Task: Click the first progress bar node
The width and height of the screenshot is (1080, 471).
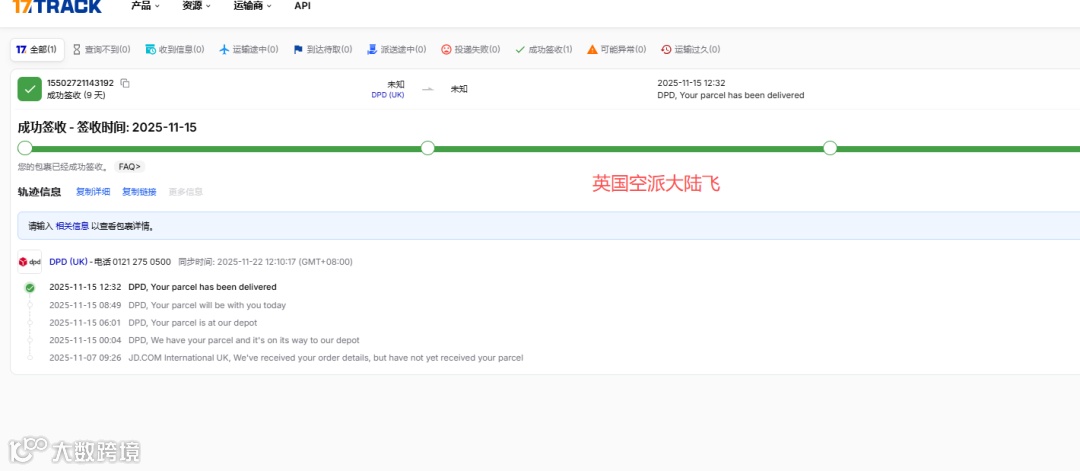Action: click(x=25, y=148)
